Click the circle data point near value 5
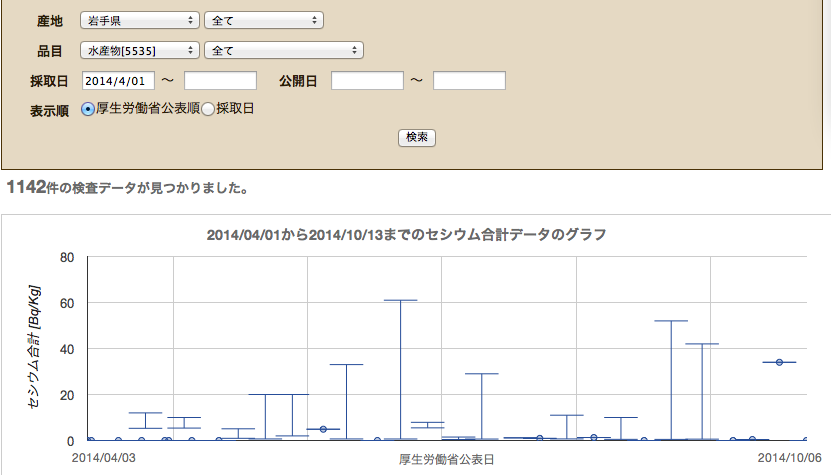 point(323,429)
